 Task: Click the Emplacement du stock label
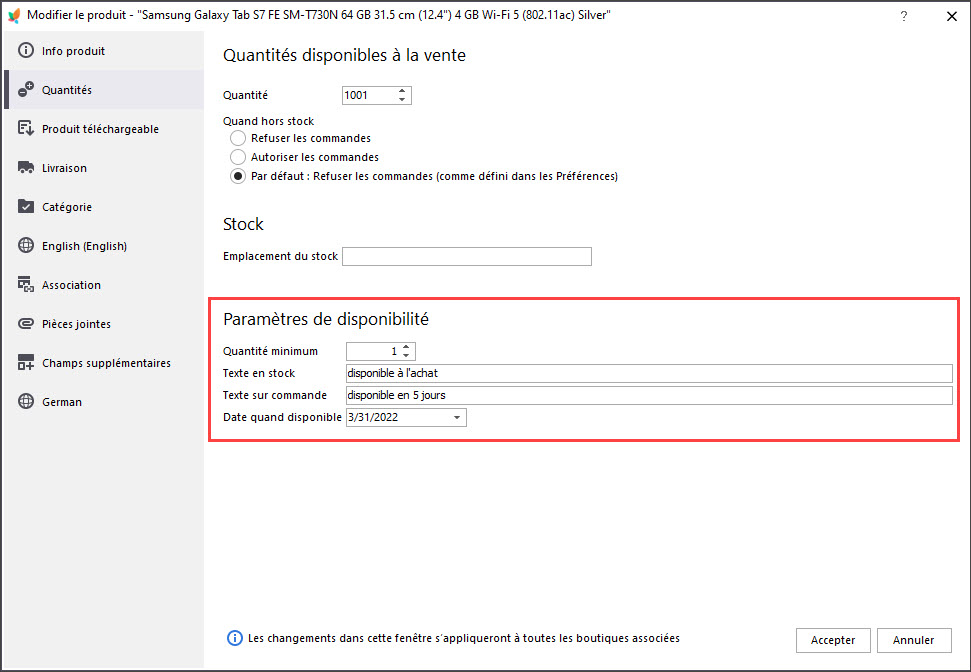[281, 256]
